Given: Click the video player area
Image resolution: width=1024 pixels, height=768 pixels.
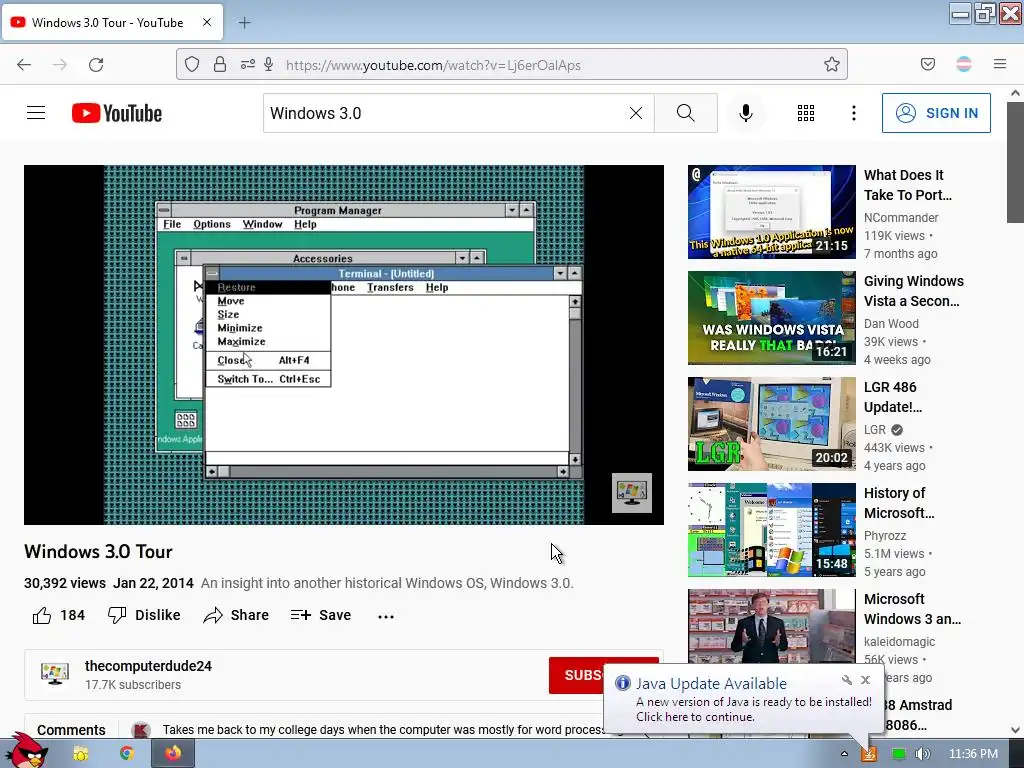Looking at the screenshot, I should coord(344,344).
